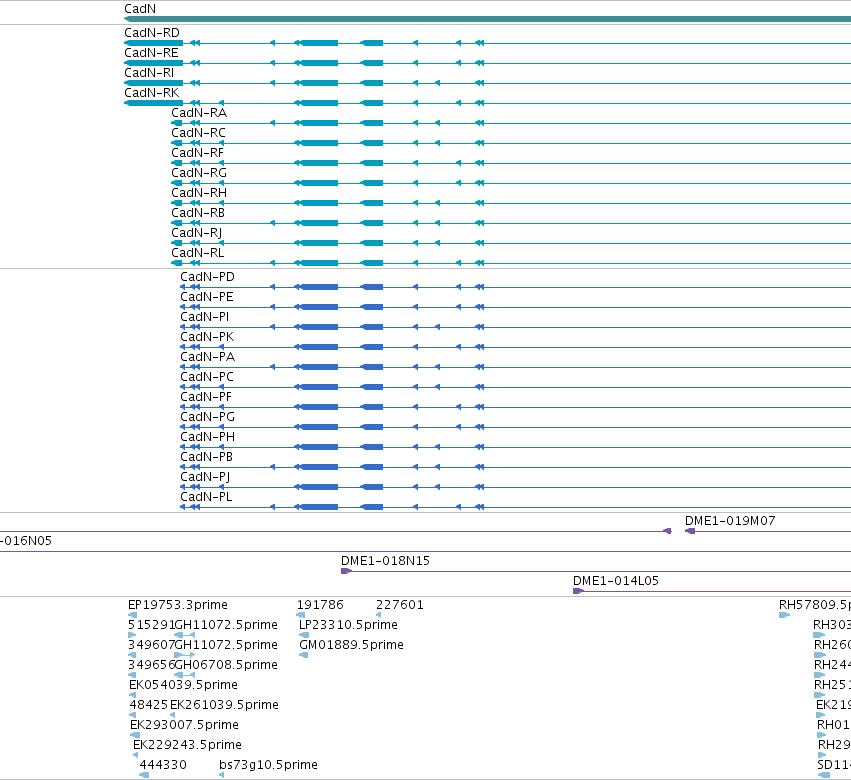Choose the CadN-RK transcript label

(x=151, y=93)
